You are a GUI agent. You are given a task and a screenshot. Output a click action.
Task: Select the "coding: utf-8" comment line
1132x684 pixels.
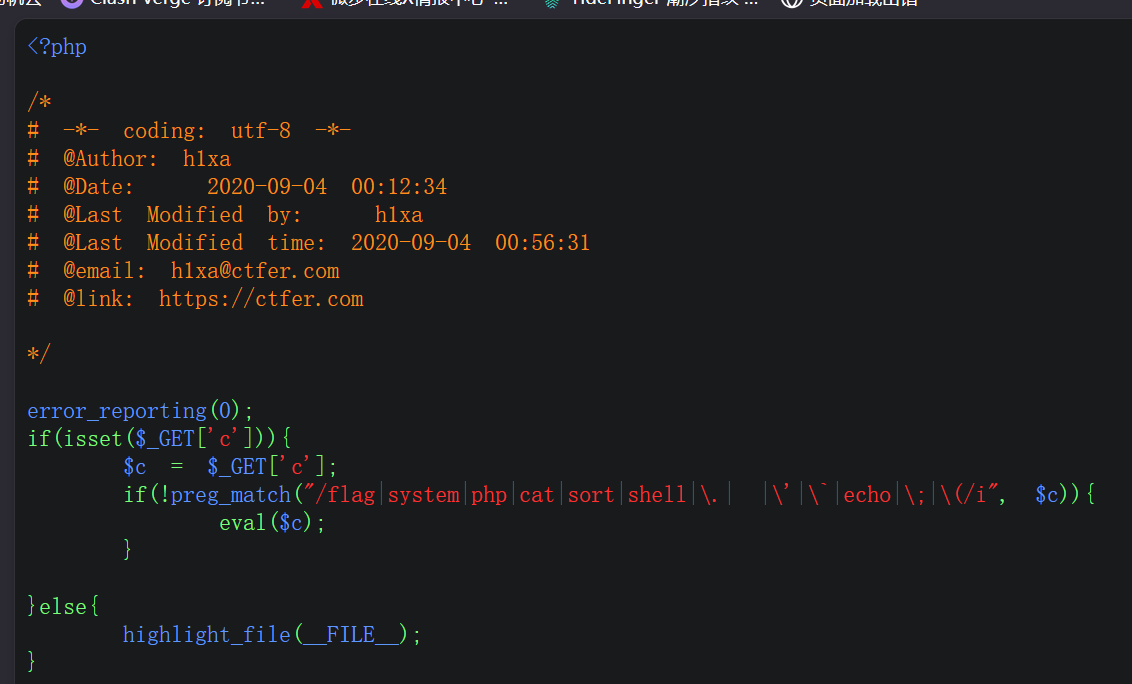point(189,131)
